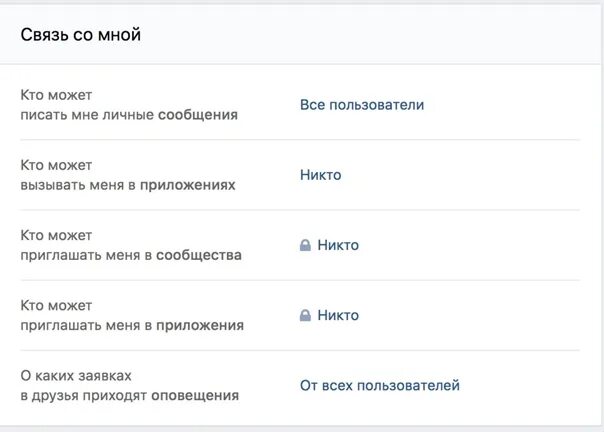Click the 'Связь со мной' section header

(81, 35)
